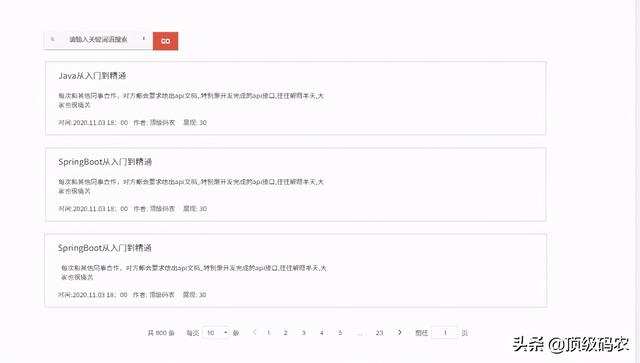Open the middle card's SpringBoot从入门到精通 title
Viewport: 640px width, 363px height.
[x=105, y=162]
